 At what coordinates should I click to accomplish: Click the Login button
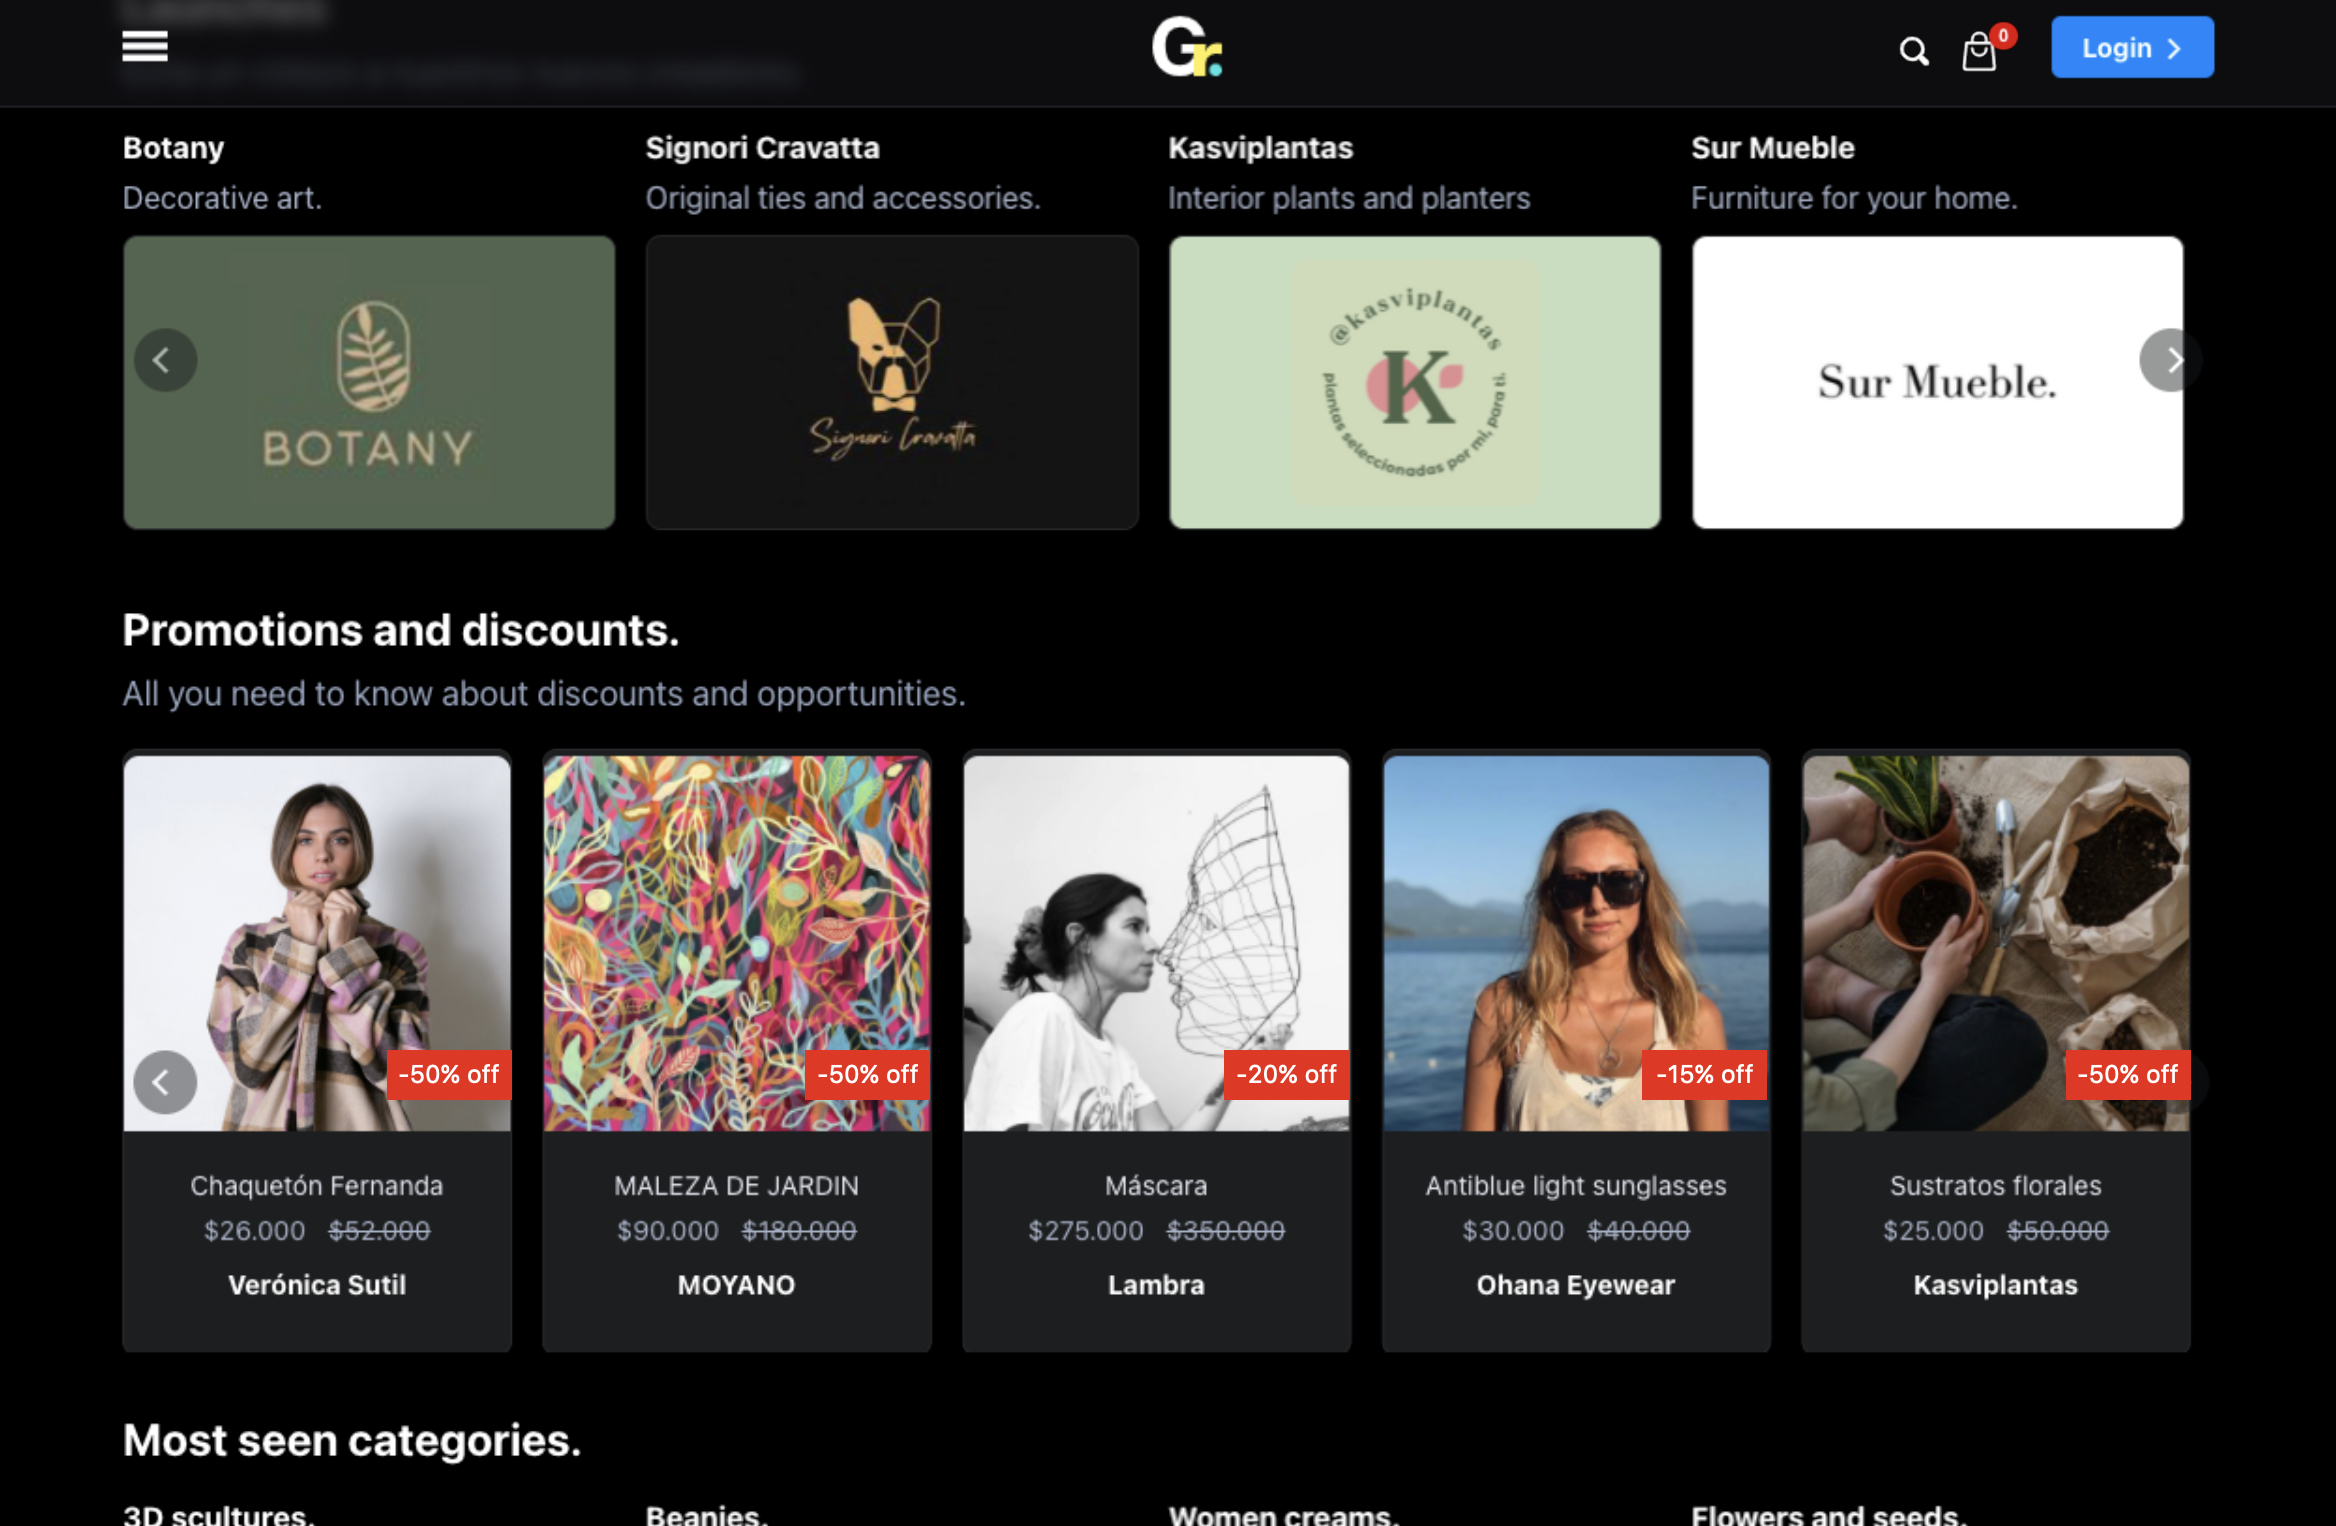[2132, 47]
